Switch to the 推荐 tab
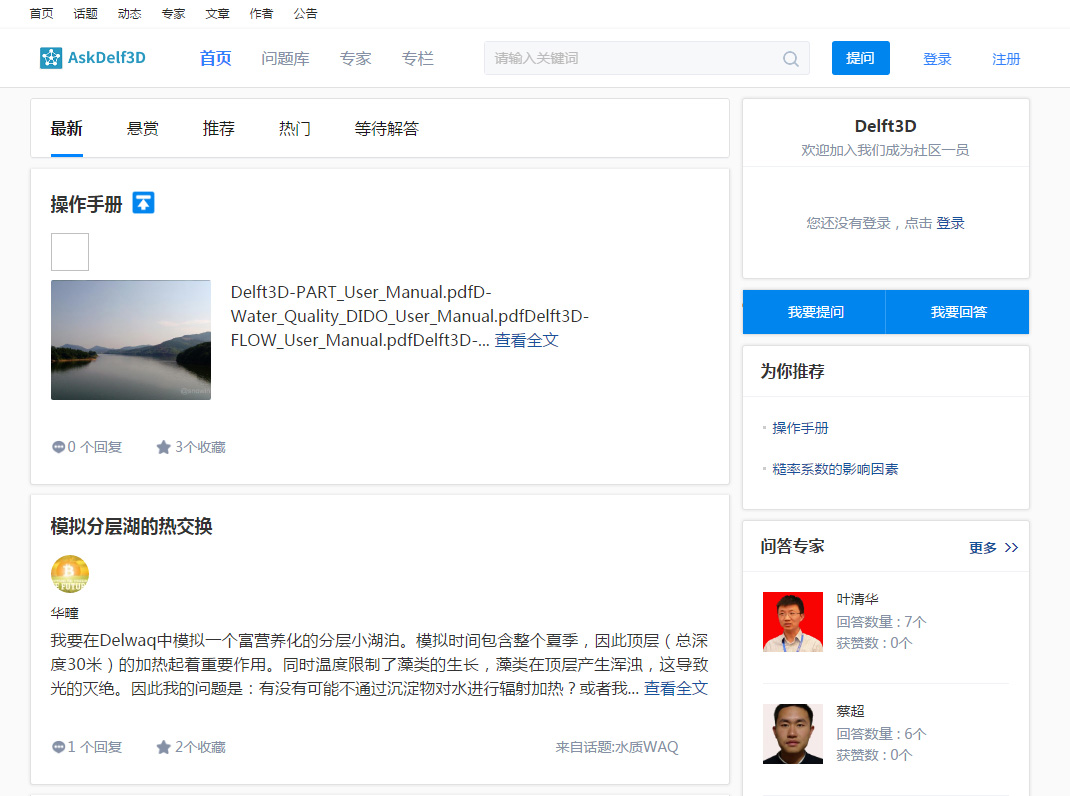 218,128
